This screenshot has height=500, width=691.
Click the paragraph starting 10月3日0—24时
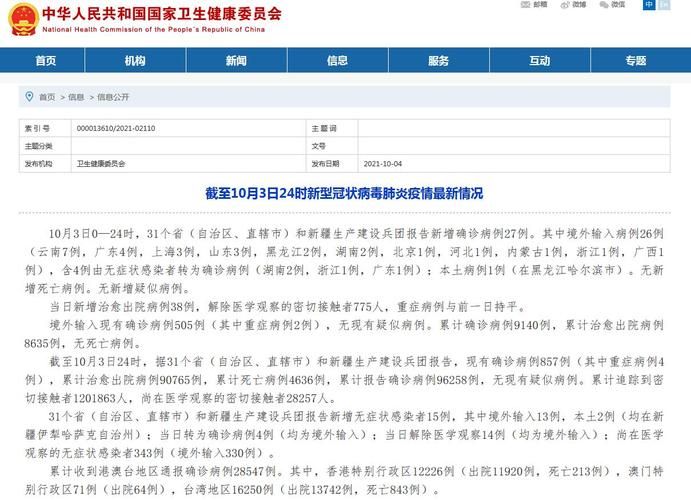[x=344, y=261]
